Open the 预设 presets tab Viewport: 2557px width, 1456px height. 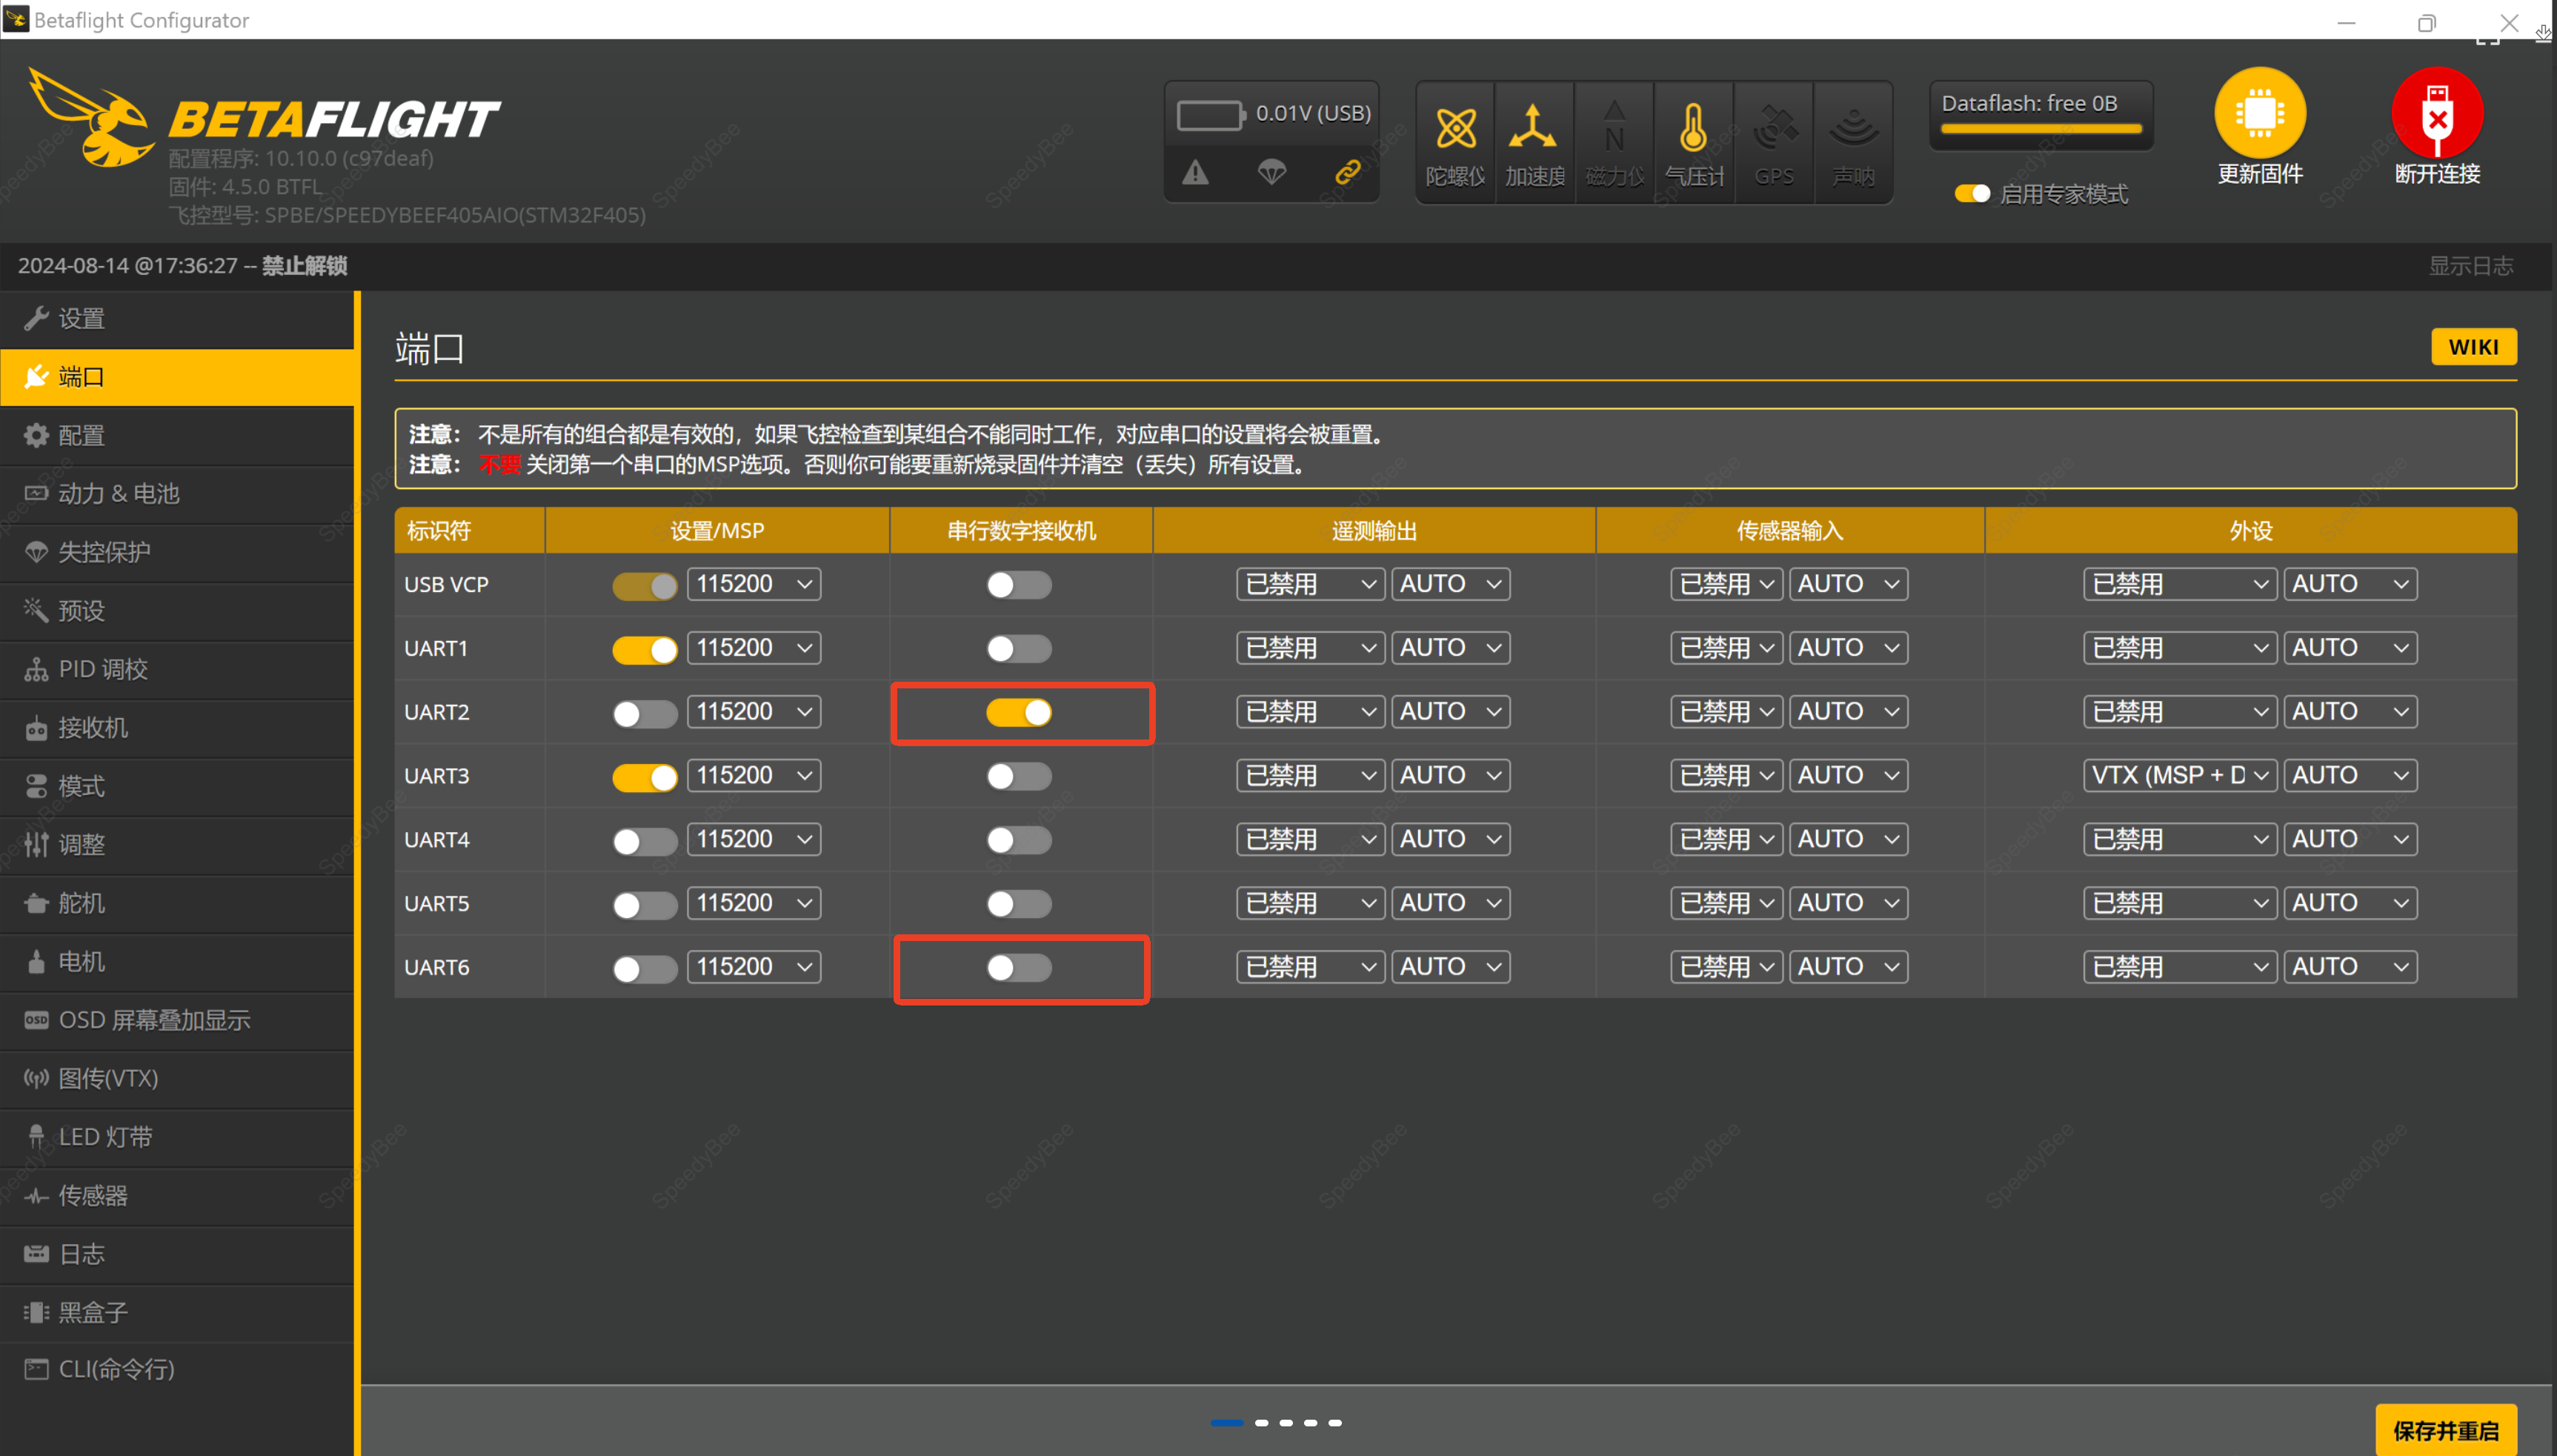click(x=178, y=611)
